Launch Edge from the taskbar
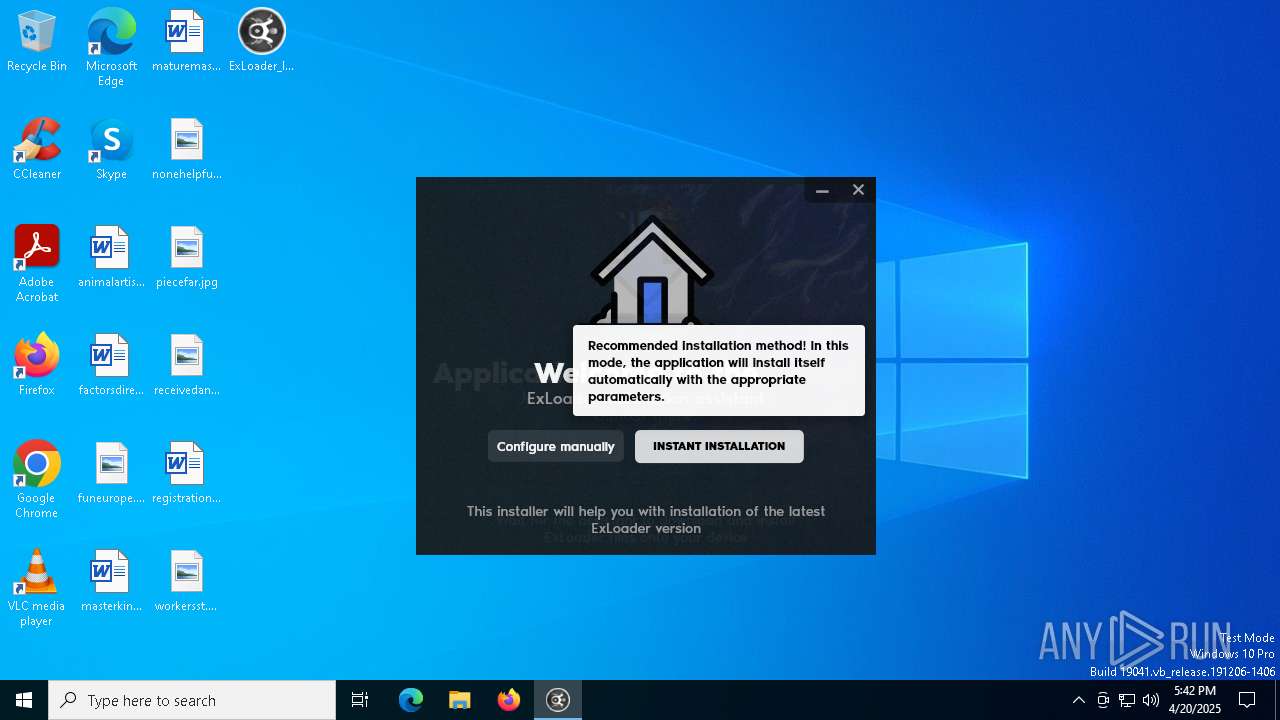This screenshot has height=720, width=1280. [411, 700]
